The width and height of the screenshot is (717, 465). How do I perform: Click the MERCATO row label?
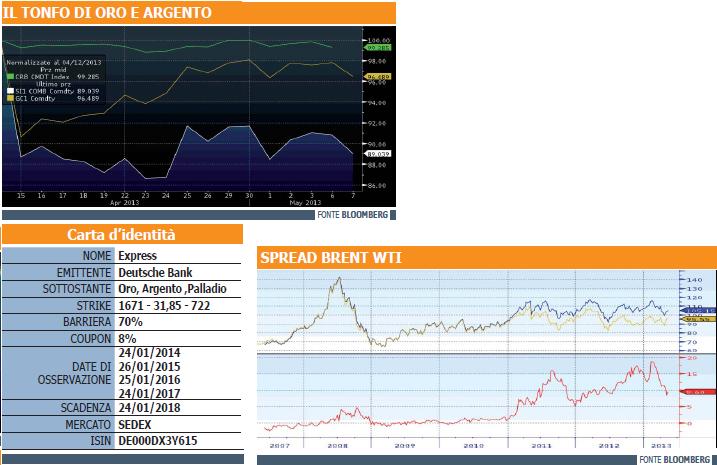tap(88, 425)
